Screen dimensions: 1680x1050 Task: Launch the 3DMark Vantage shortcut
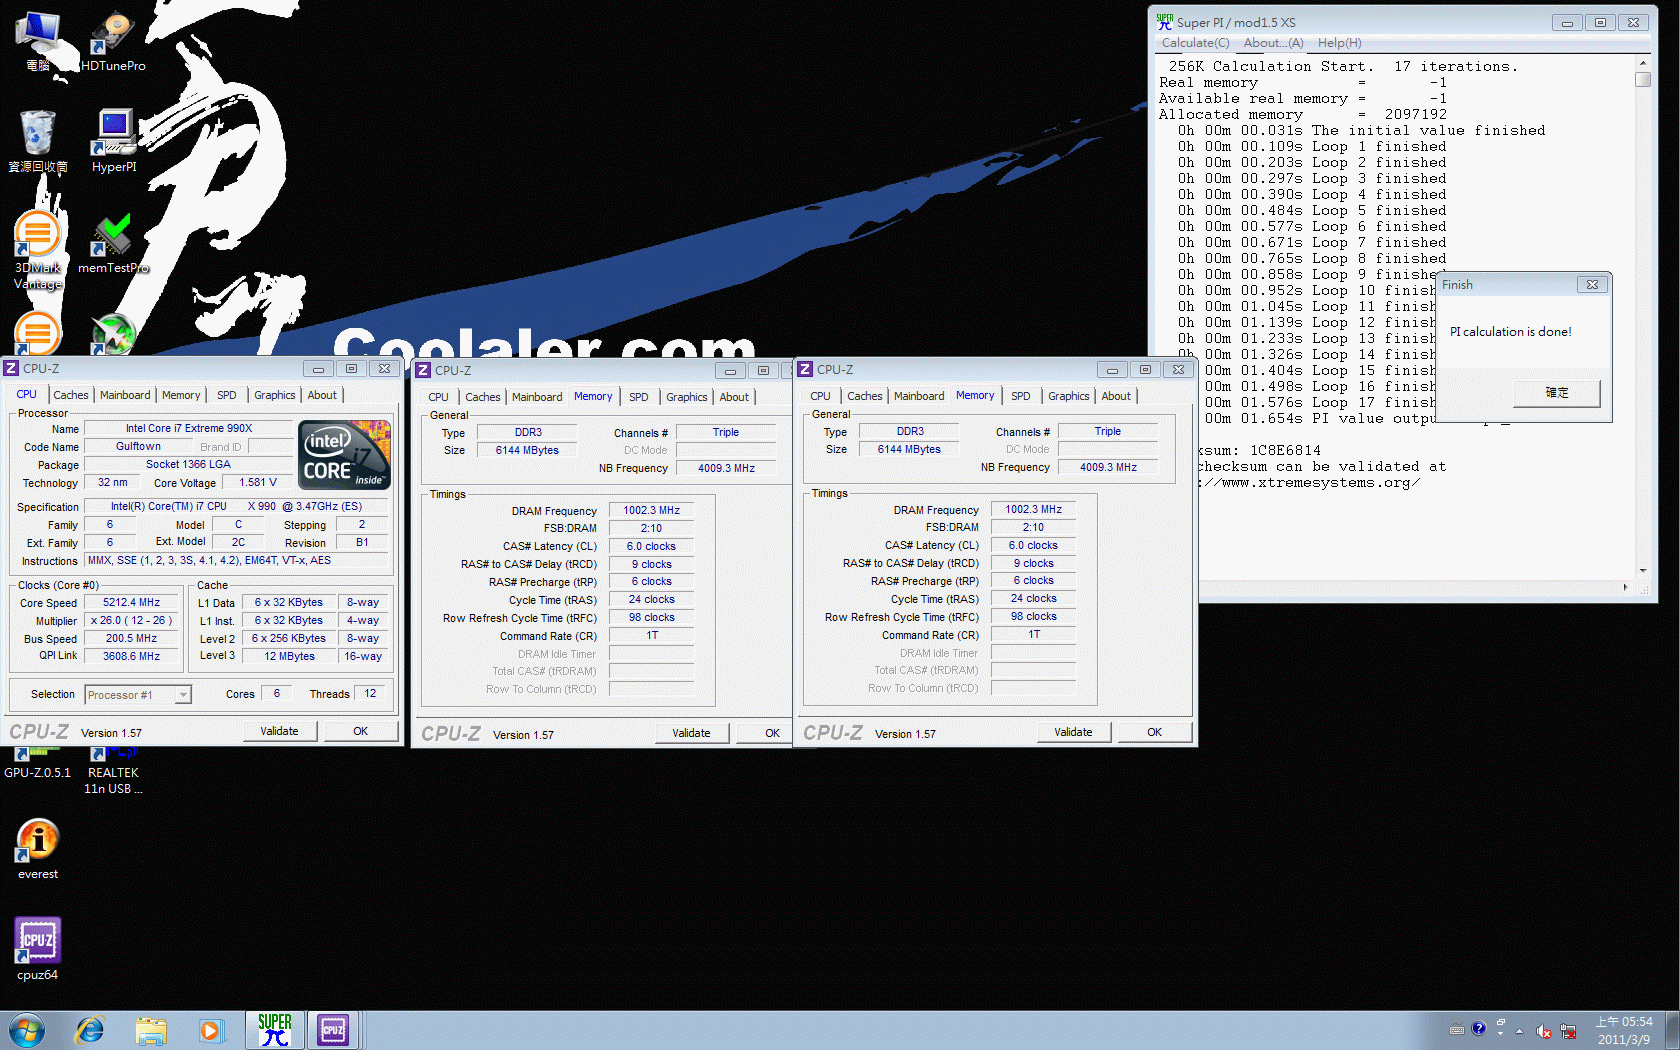(38, 250)
